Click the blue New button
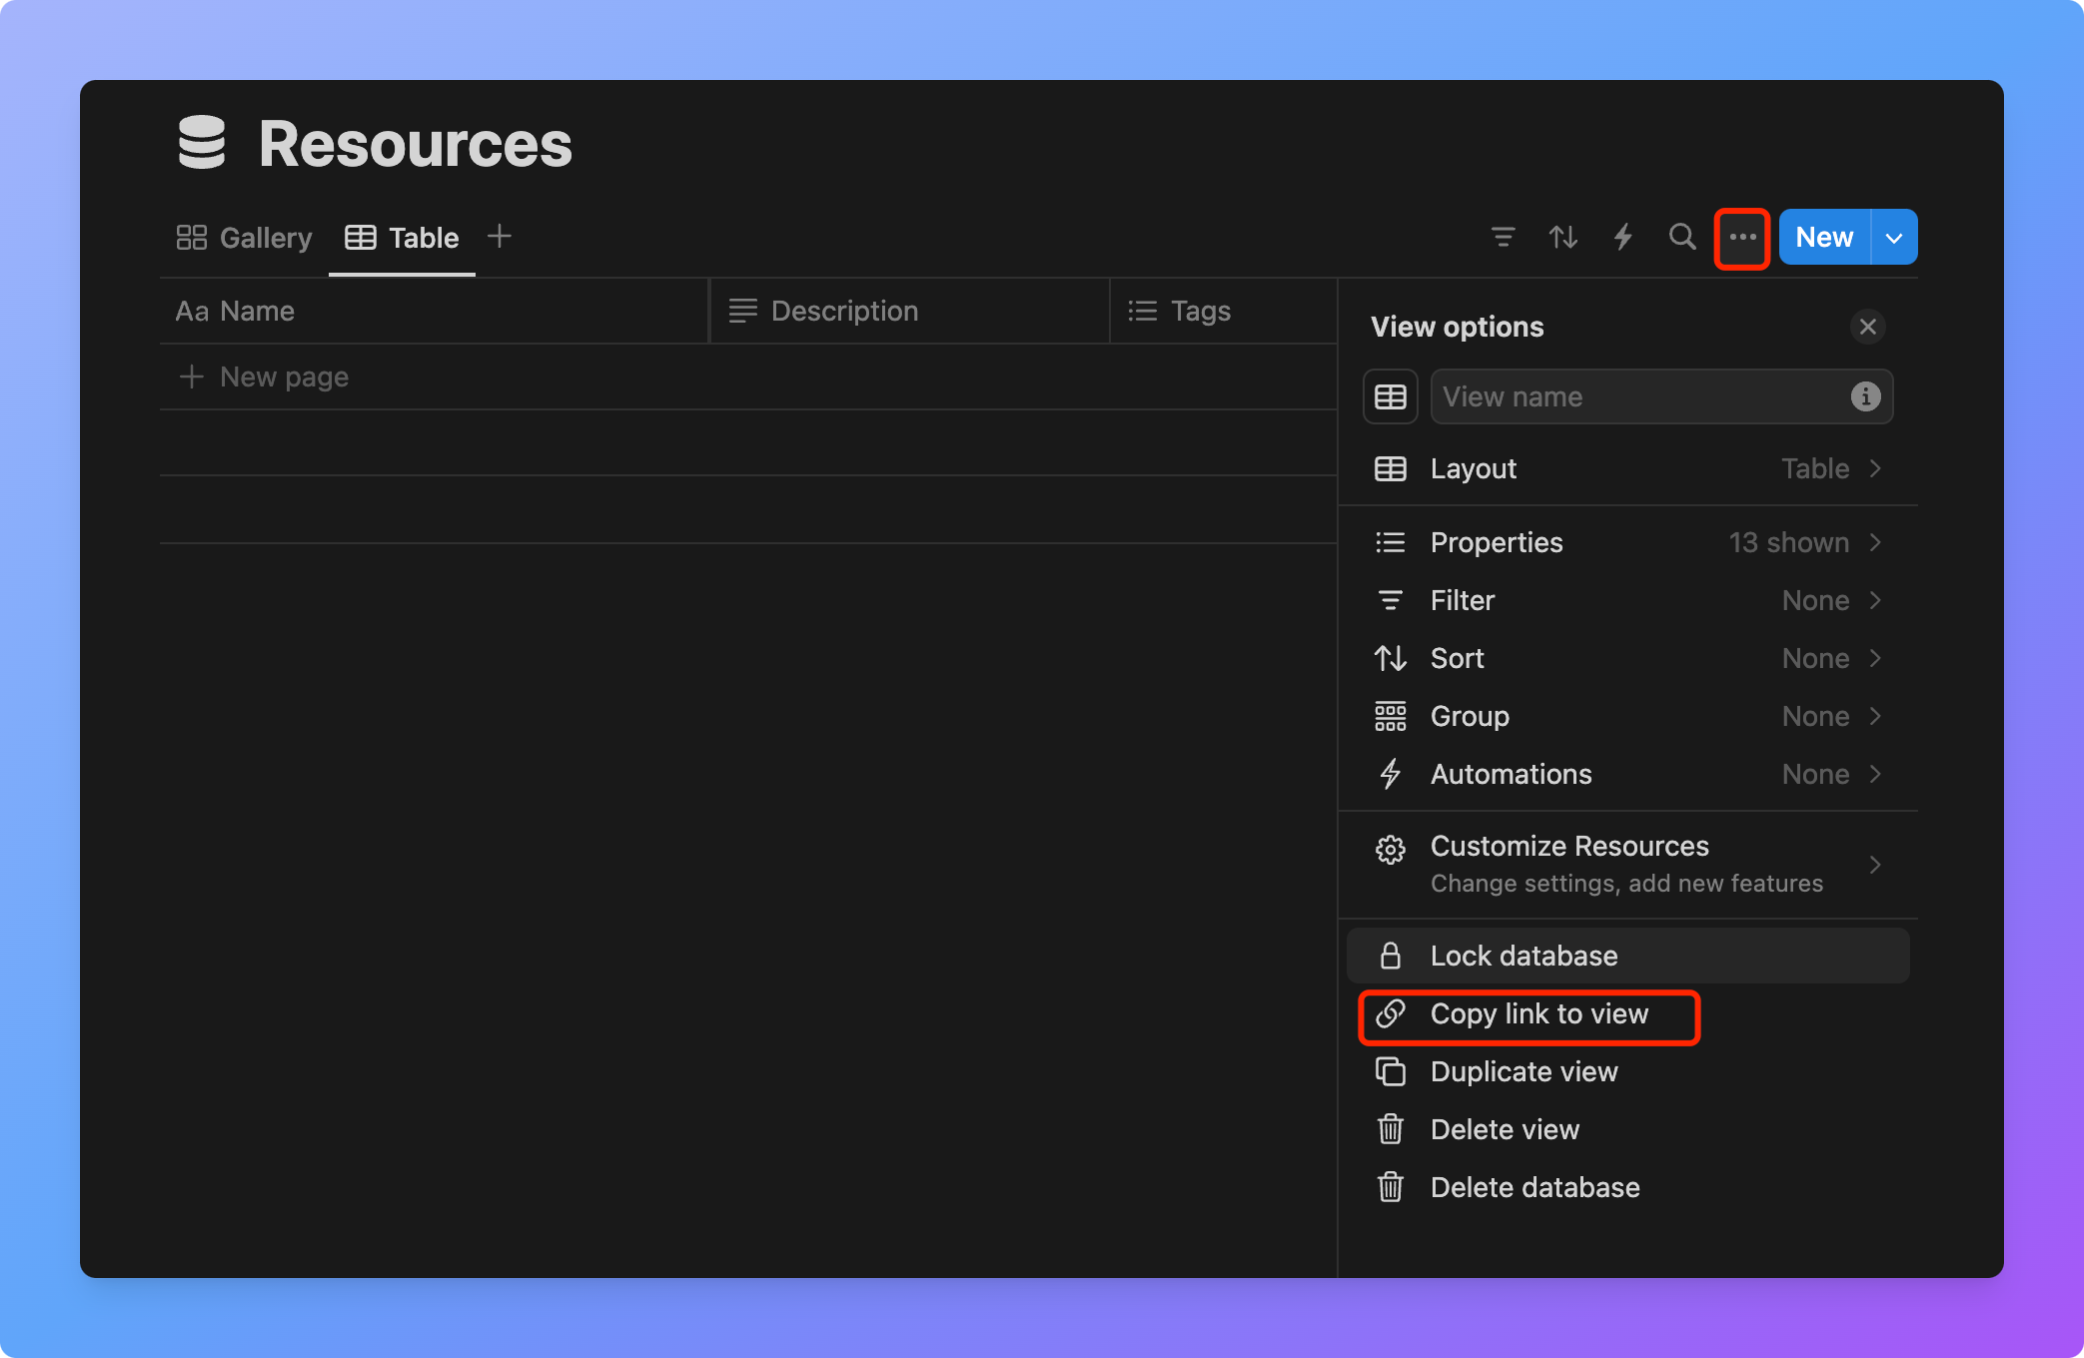This screenshot has width=2084, height=1358. tap(1824, 237)
